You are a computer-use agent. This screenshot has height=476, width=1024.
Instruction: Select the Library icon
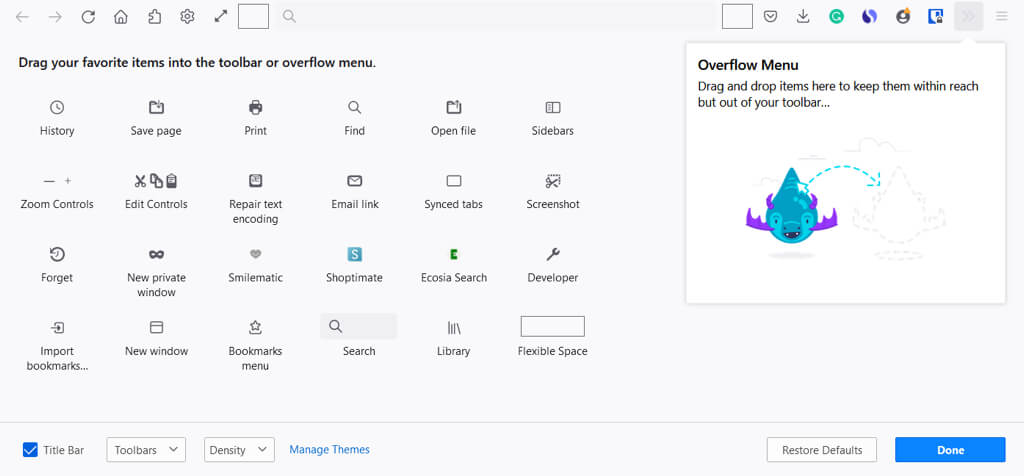(454, 327)
